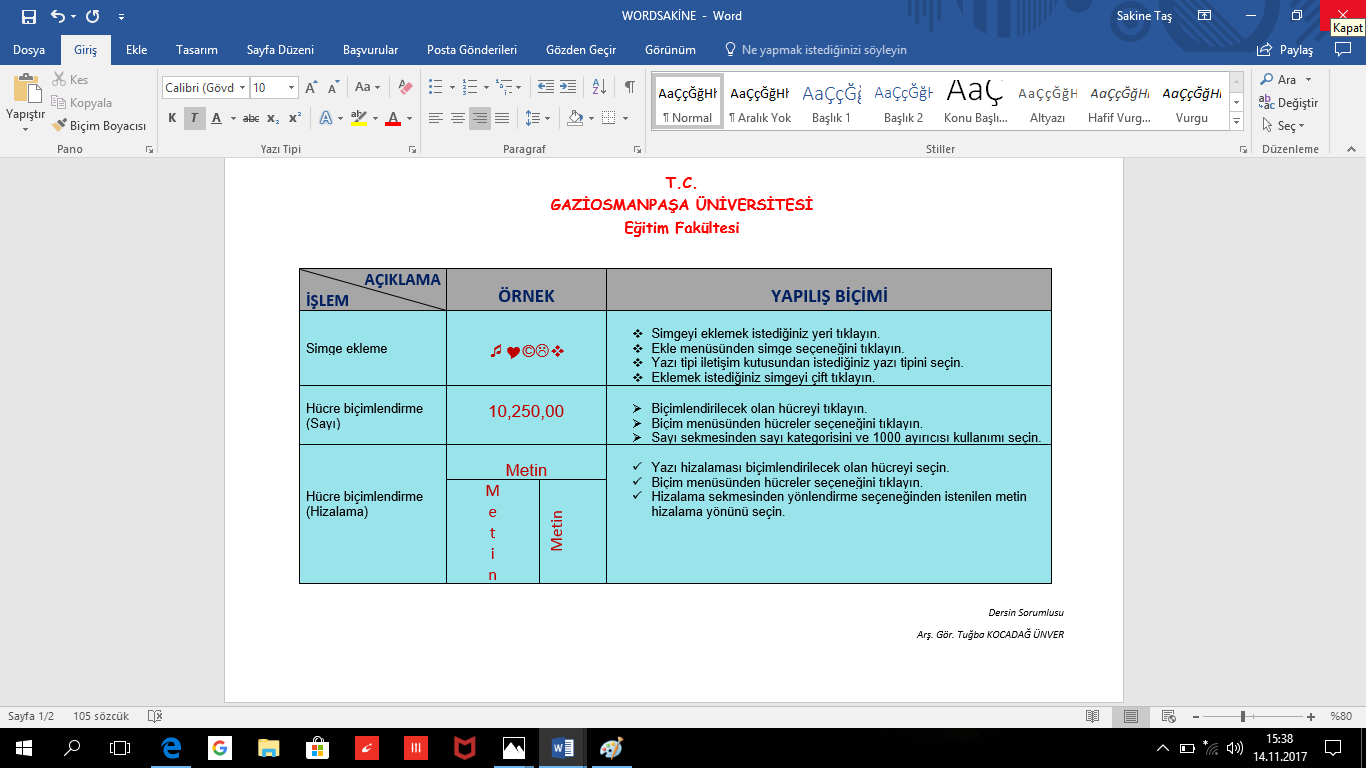Click the Paylaş share button
This screenshot has height=768, width=1366.
point(1286,50)
